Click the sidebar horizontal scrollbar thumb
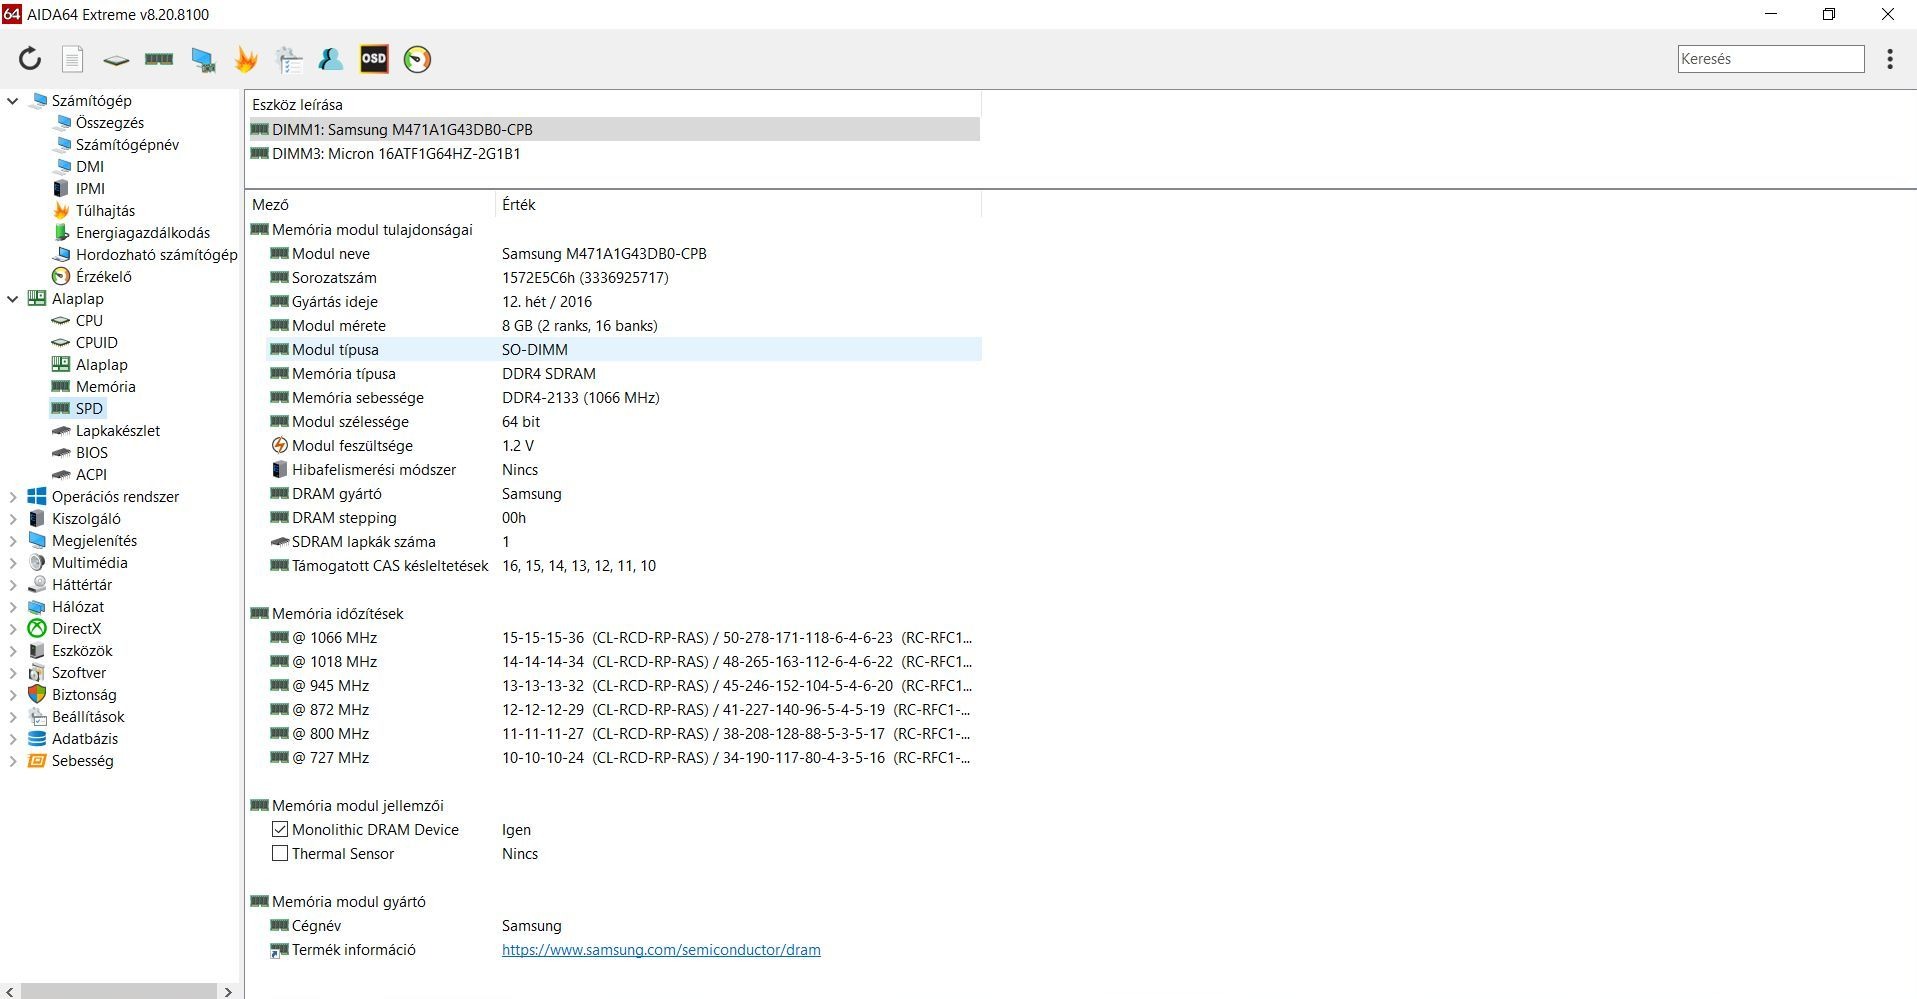The width and height of the screenshot is (1917, 999). point(119,991)
